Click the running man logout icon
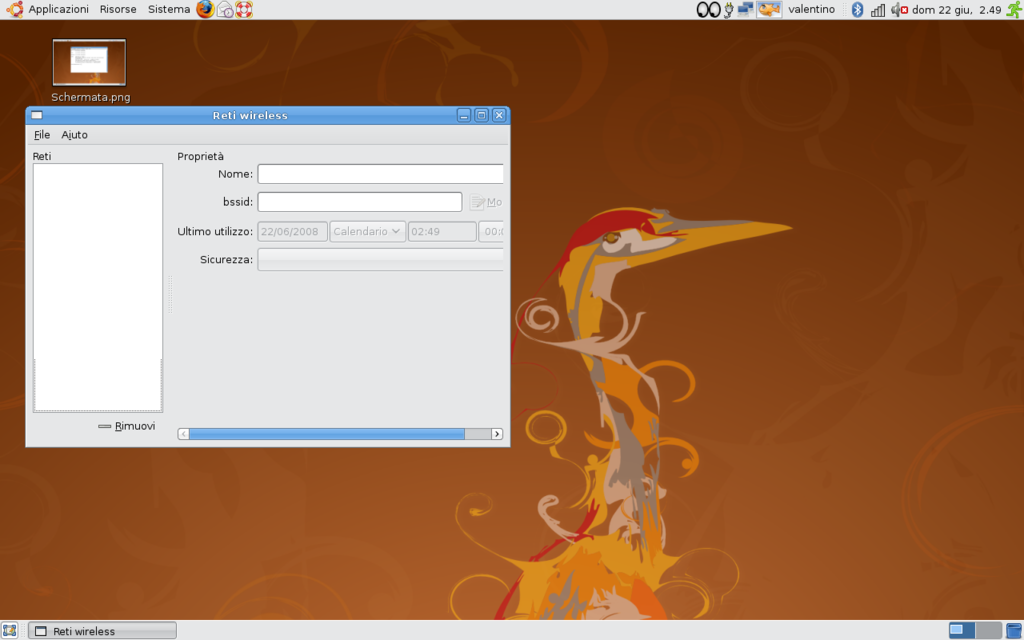The width and height of the screenshot is (1024, 640). click(1012, 10)
